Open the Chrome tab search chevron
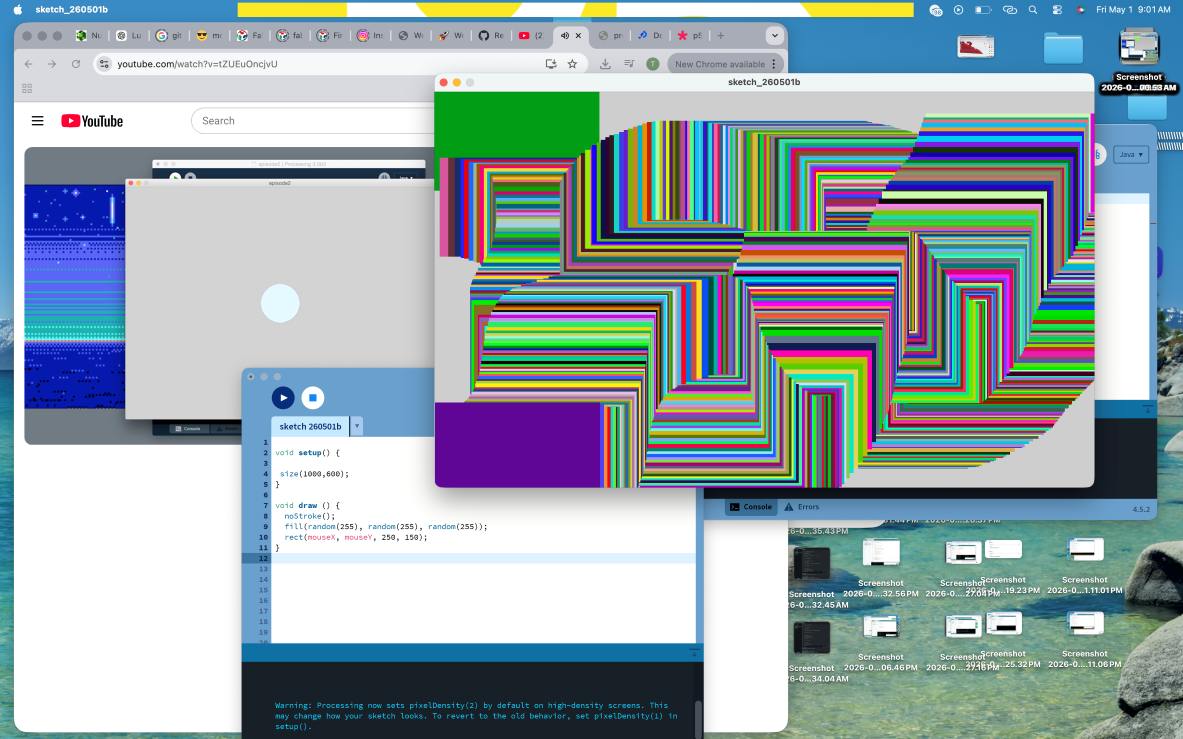The image size is (1183, 739). pos(774,35)
